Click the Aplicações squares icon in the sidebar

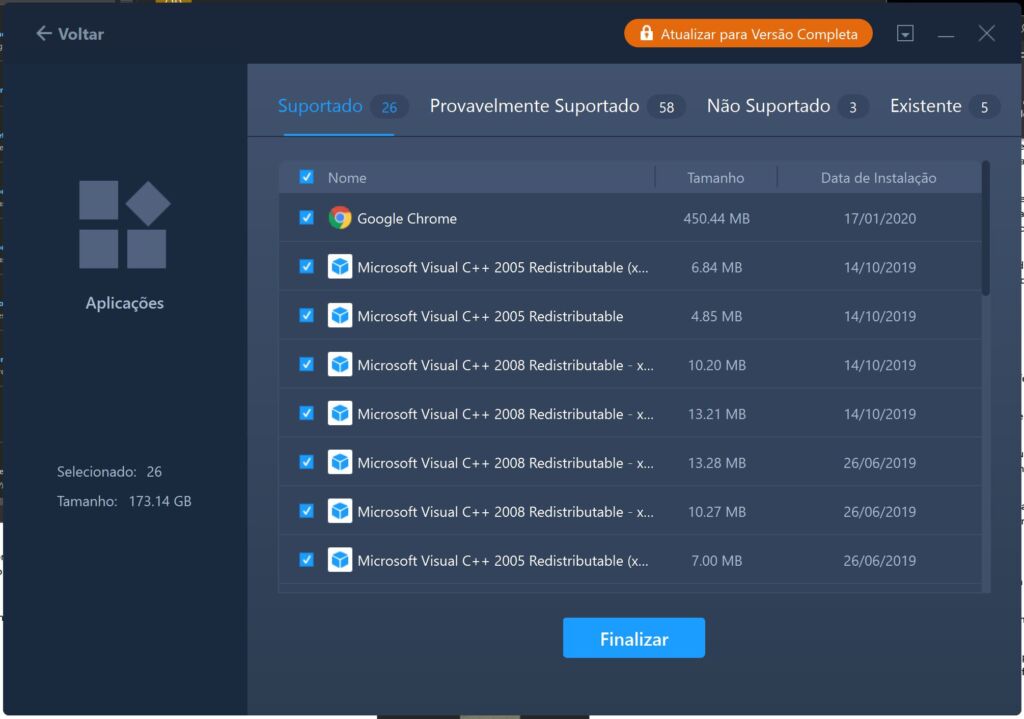click(125, 225)
